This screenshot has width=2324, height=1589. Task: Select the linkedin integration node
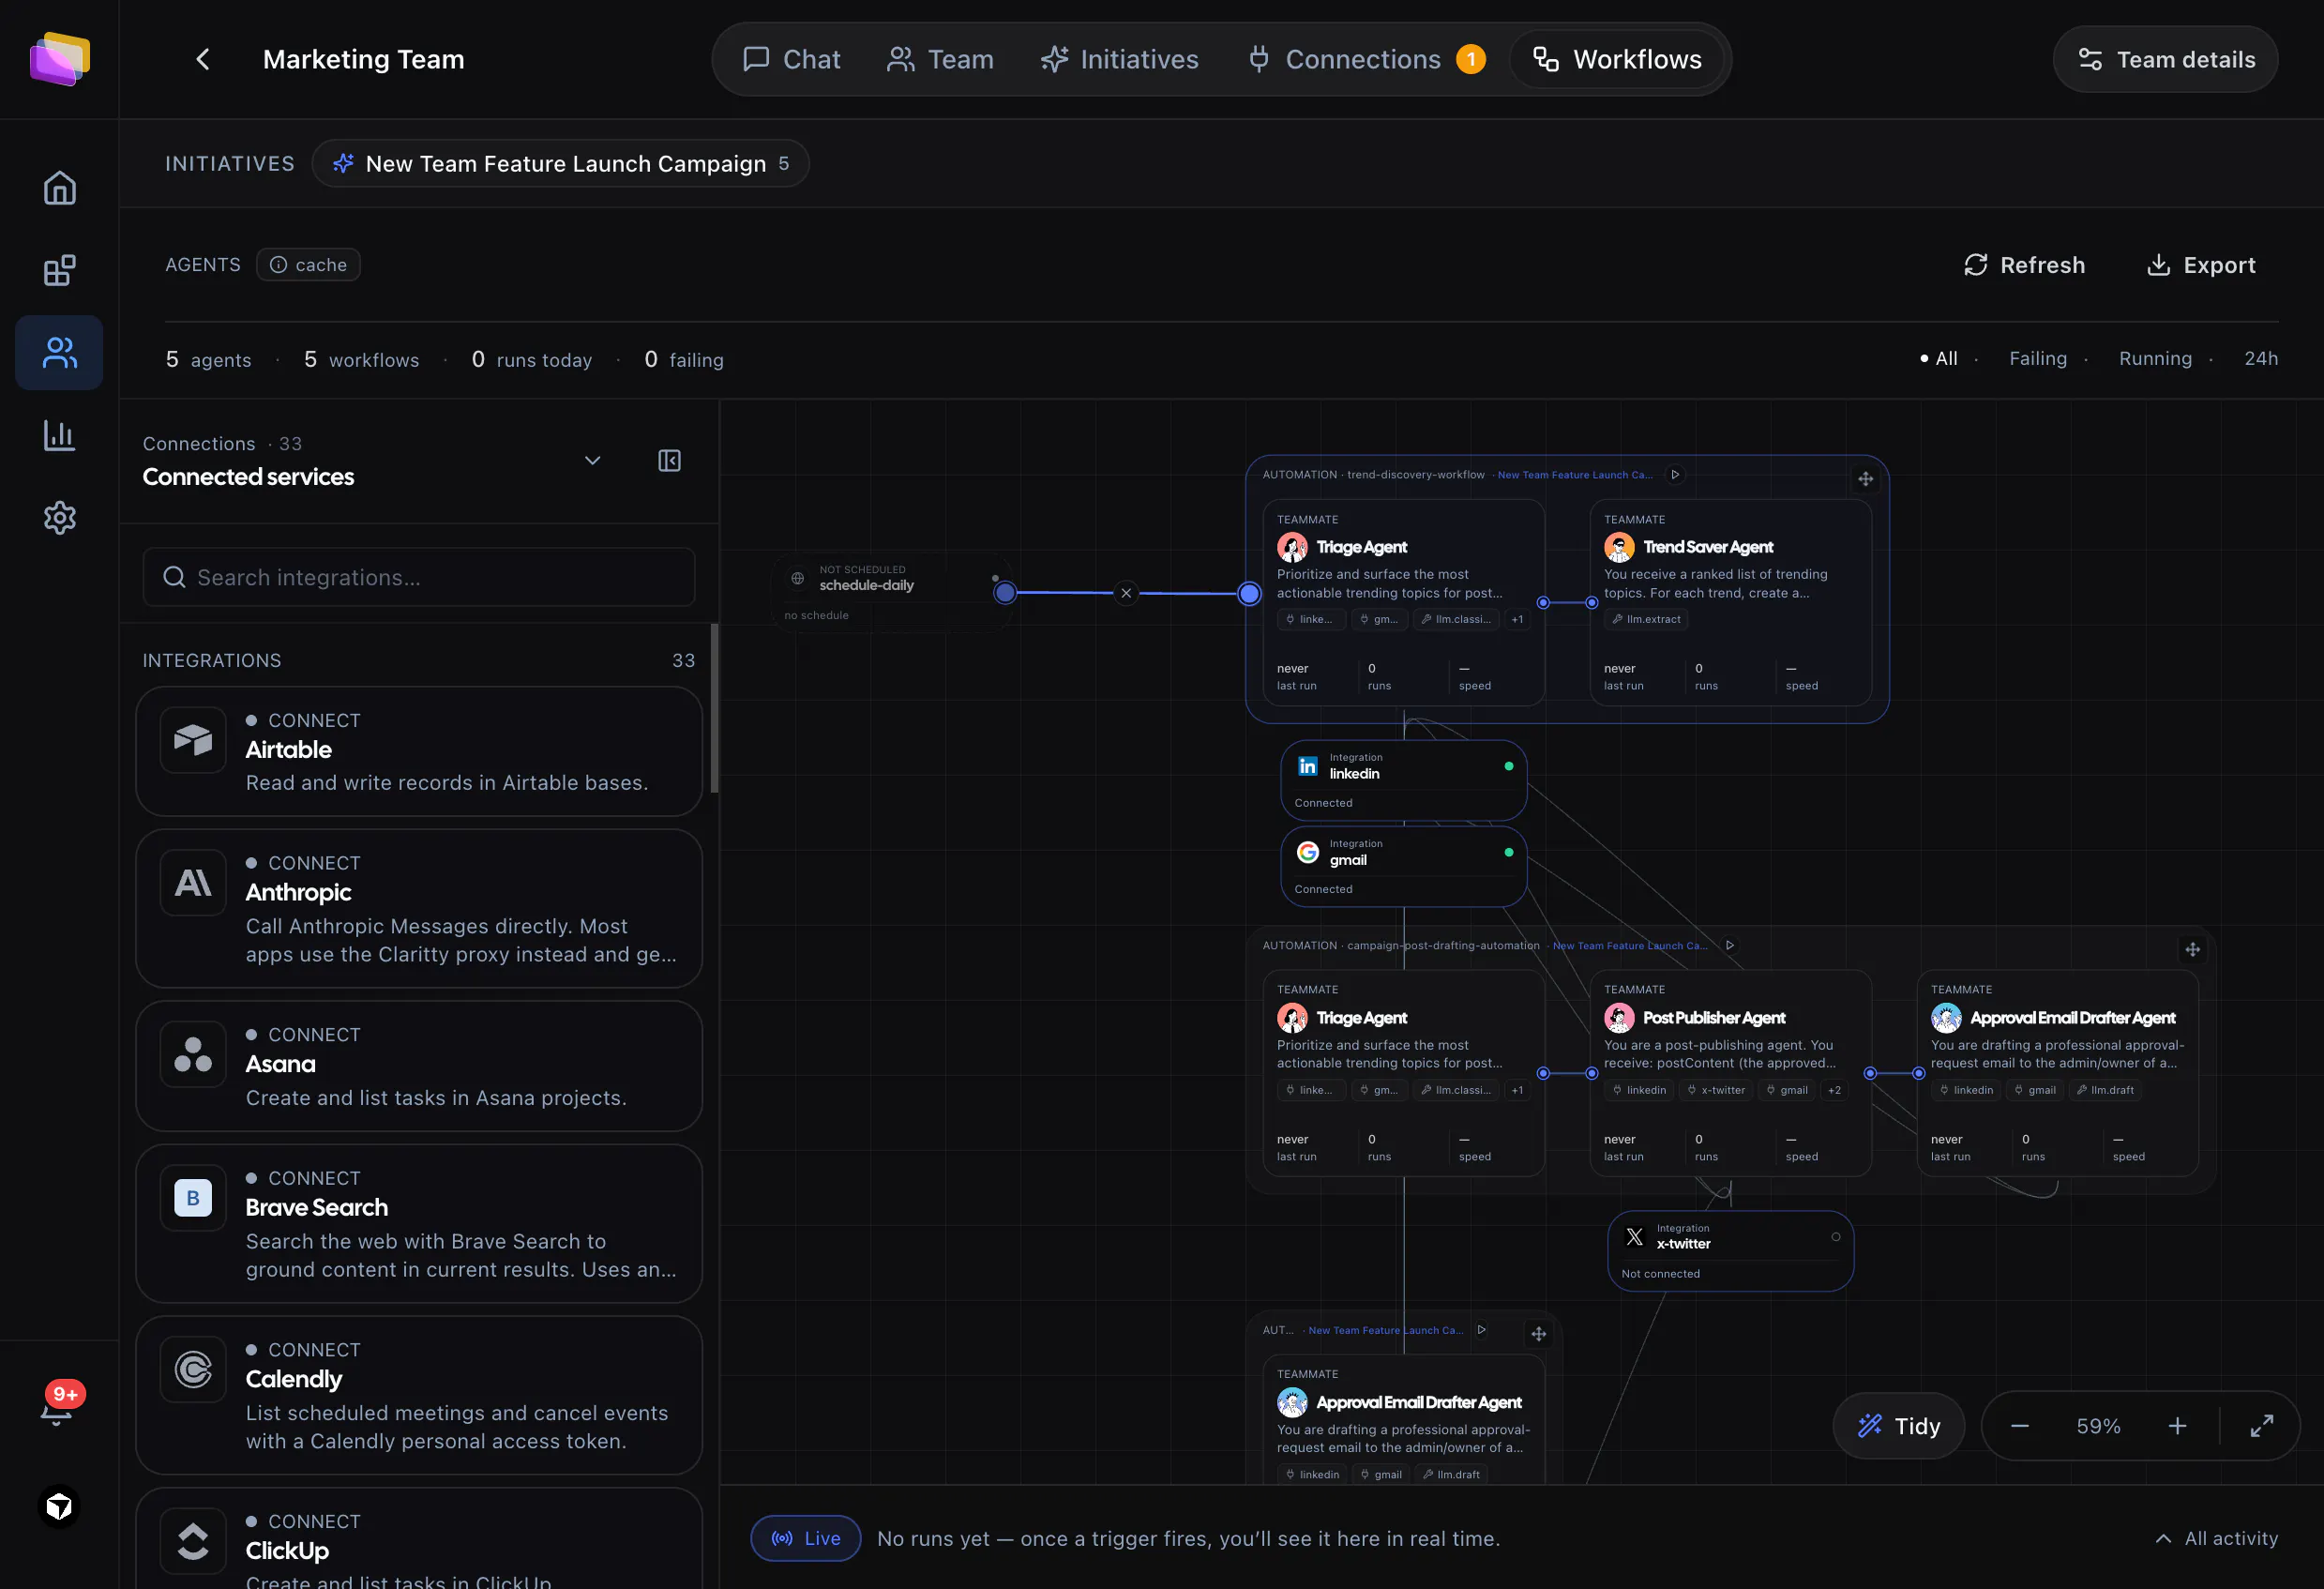[1403, 780]
